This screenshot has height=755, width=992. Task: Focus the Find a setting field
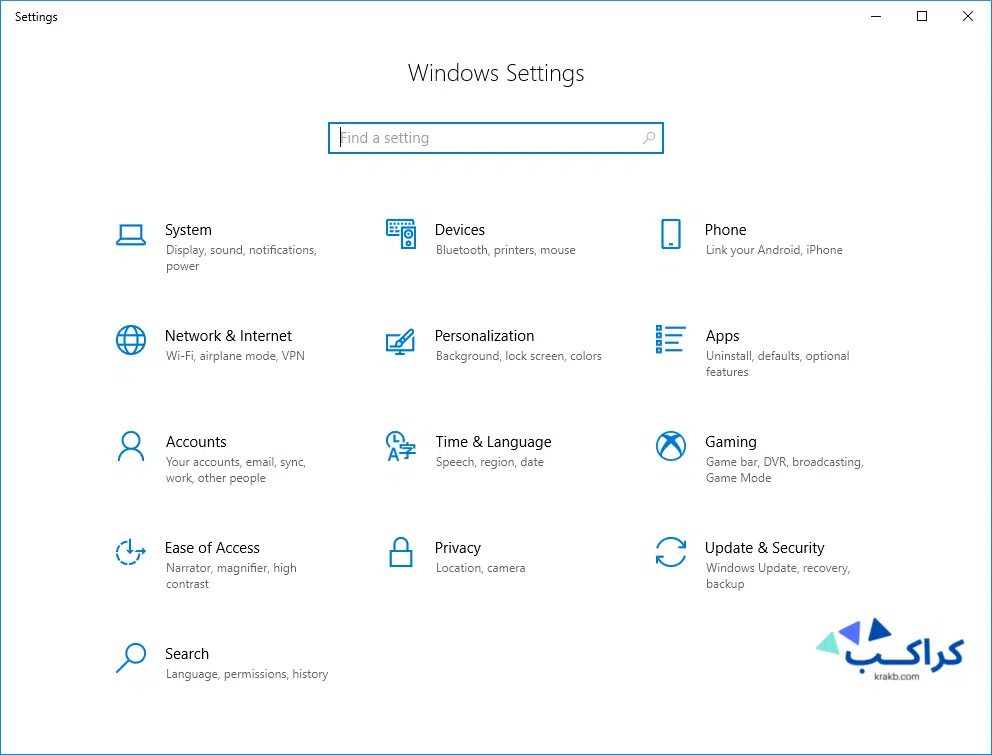tap(496, 138)
